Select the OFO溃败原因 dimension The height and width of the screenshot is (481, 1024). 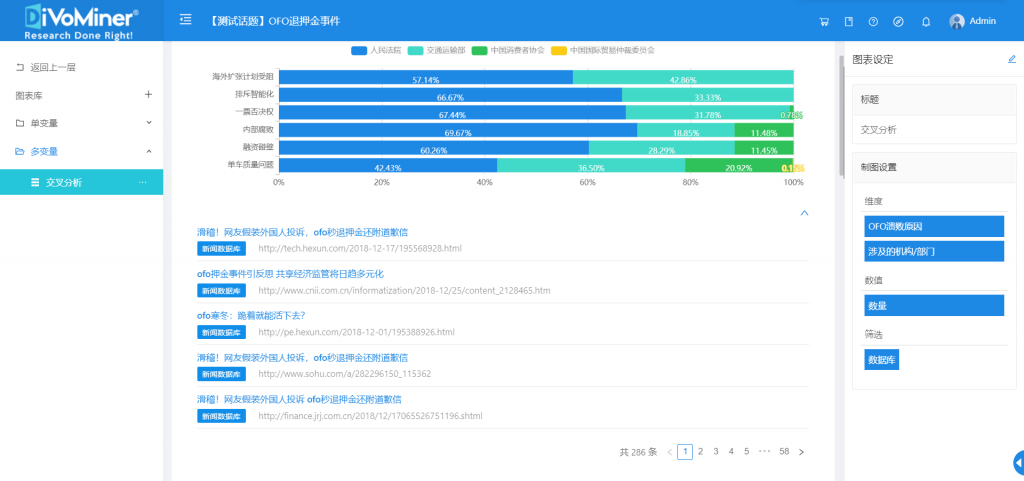(x=934, y=226)
